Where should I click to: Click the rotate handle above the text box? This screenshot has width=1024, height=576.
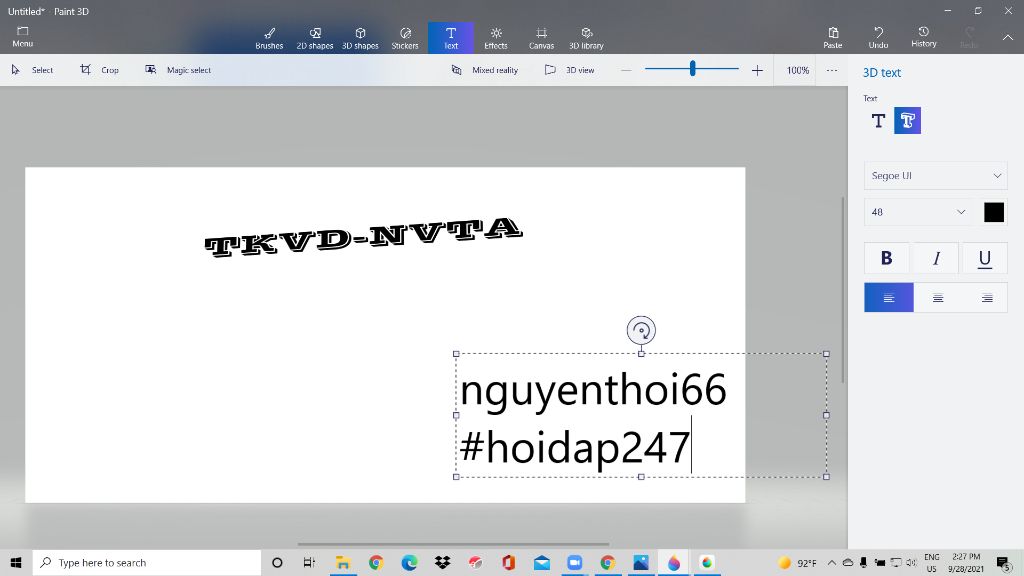[x=641, y=330]
